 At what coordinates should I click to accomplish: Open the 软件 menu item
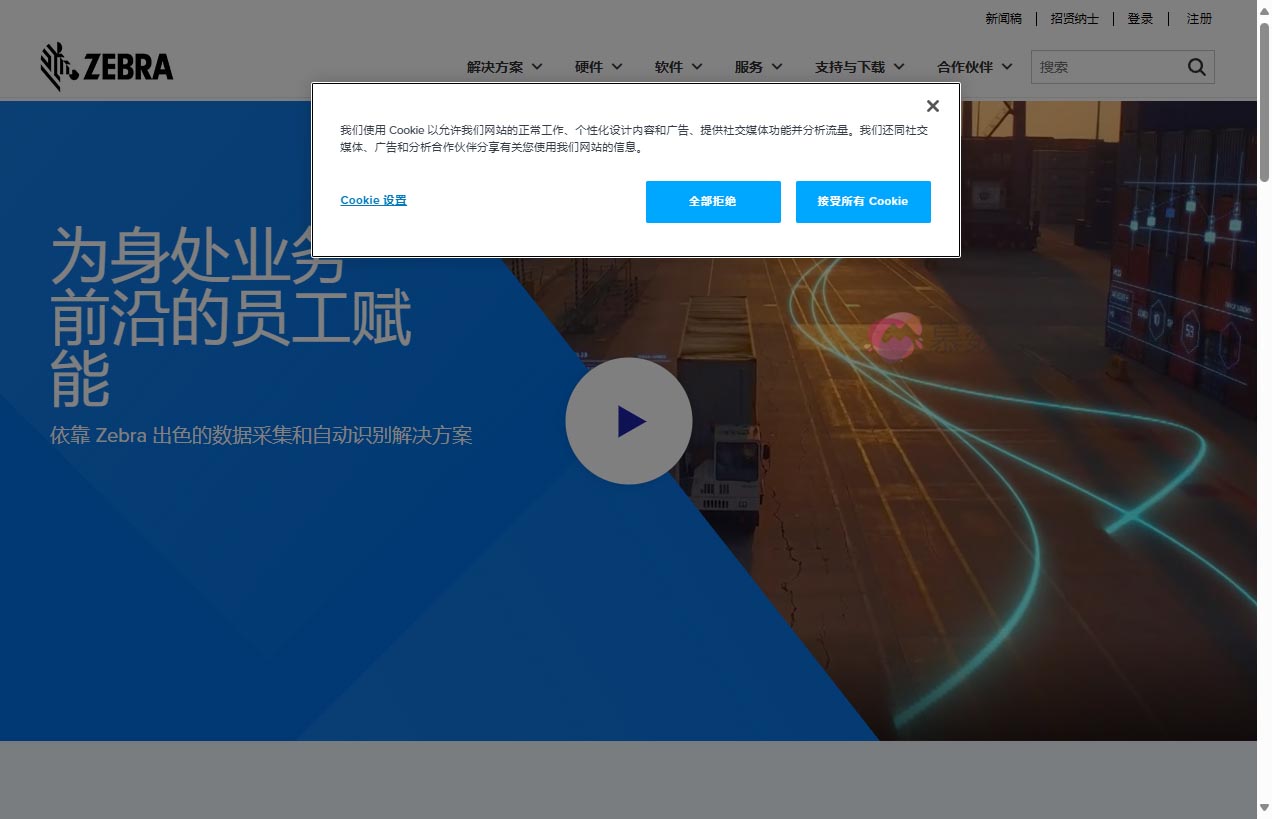click(x=676, y=67)
